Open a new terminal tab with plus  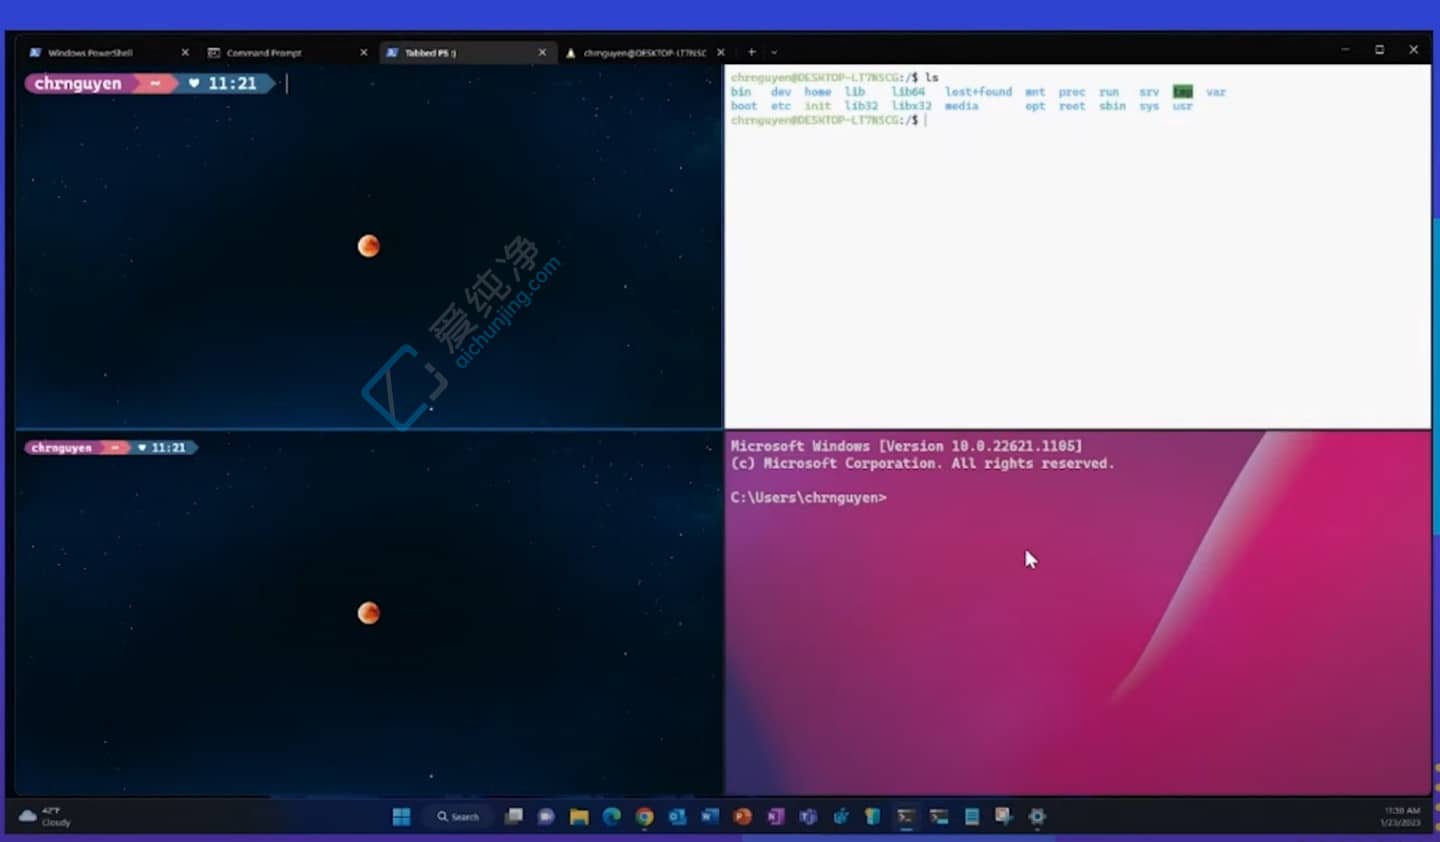click(752, 52)
